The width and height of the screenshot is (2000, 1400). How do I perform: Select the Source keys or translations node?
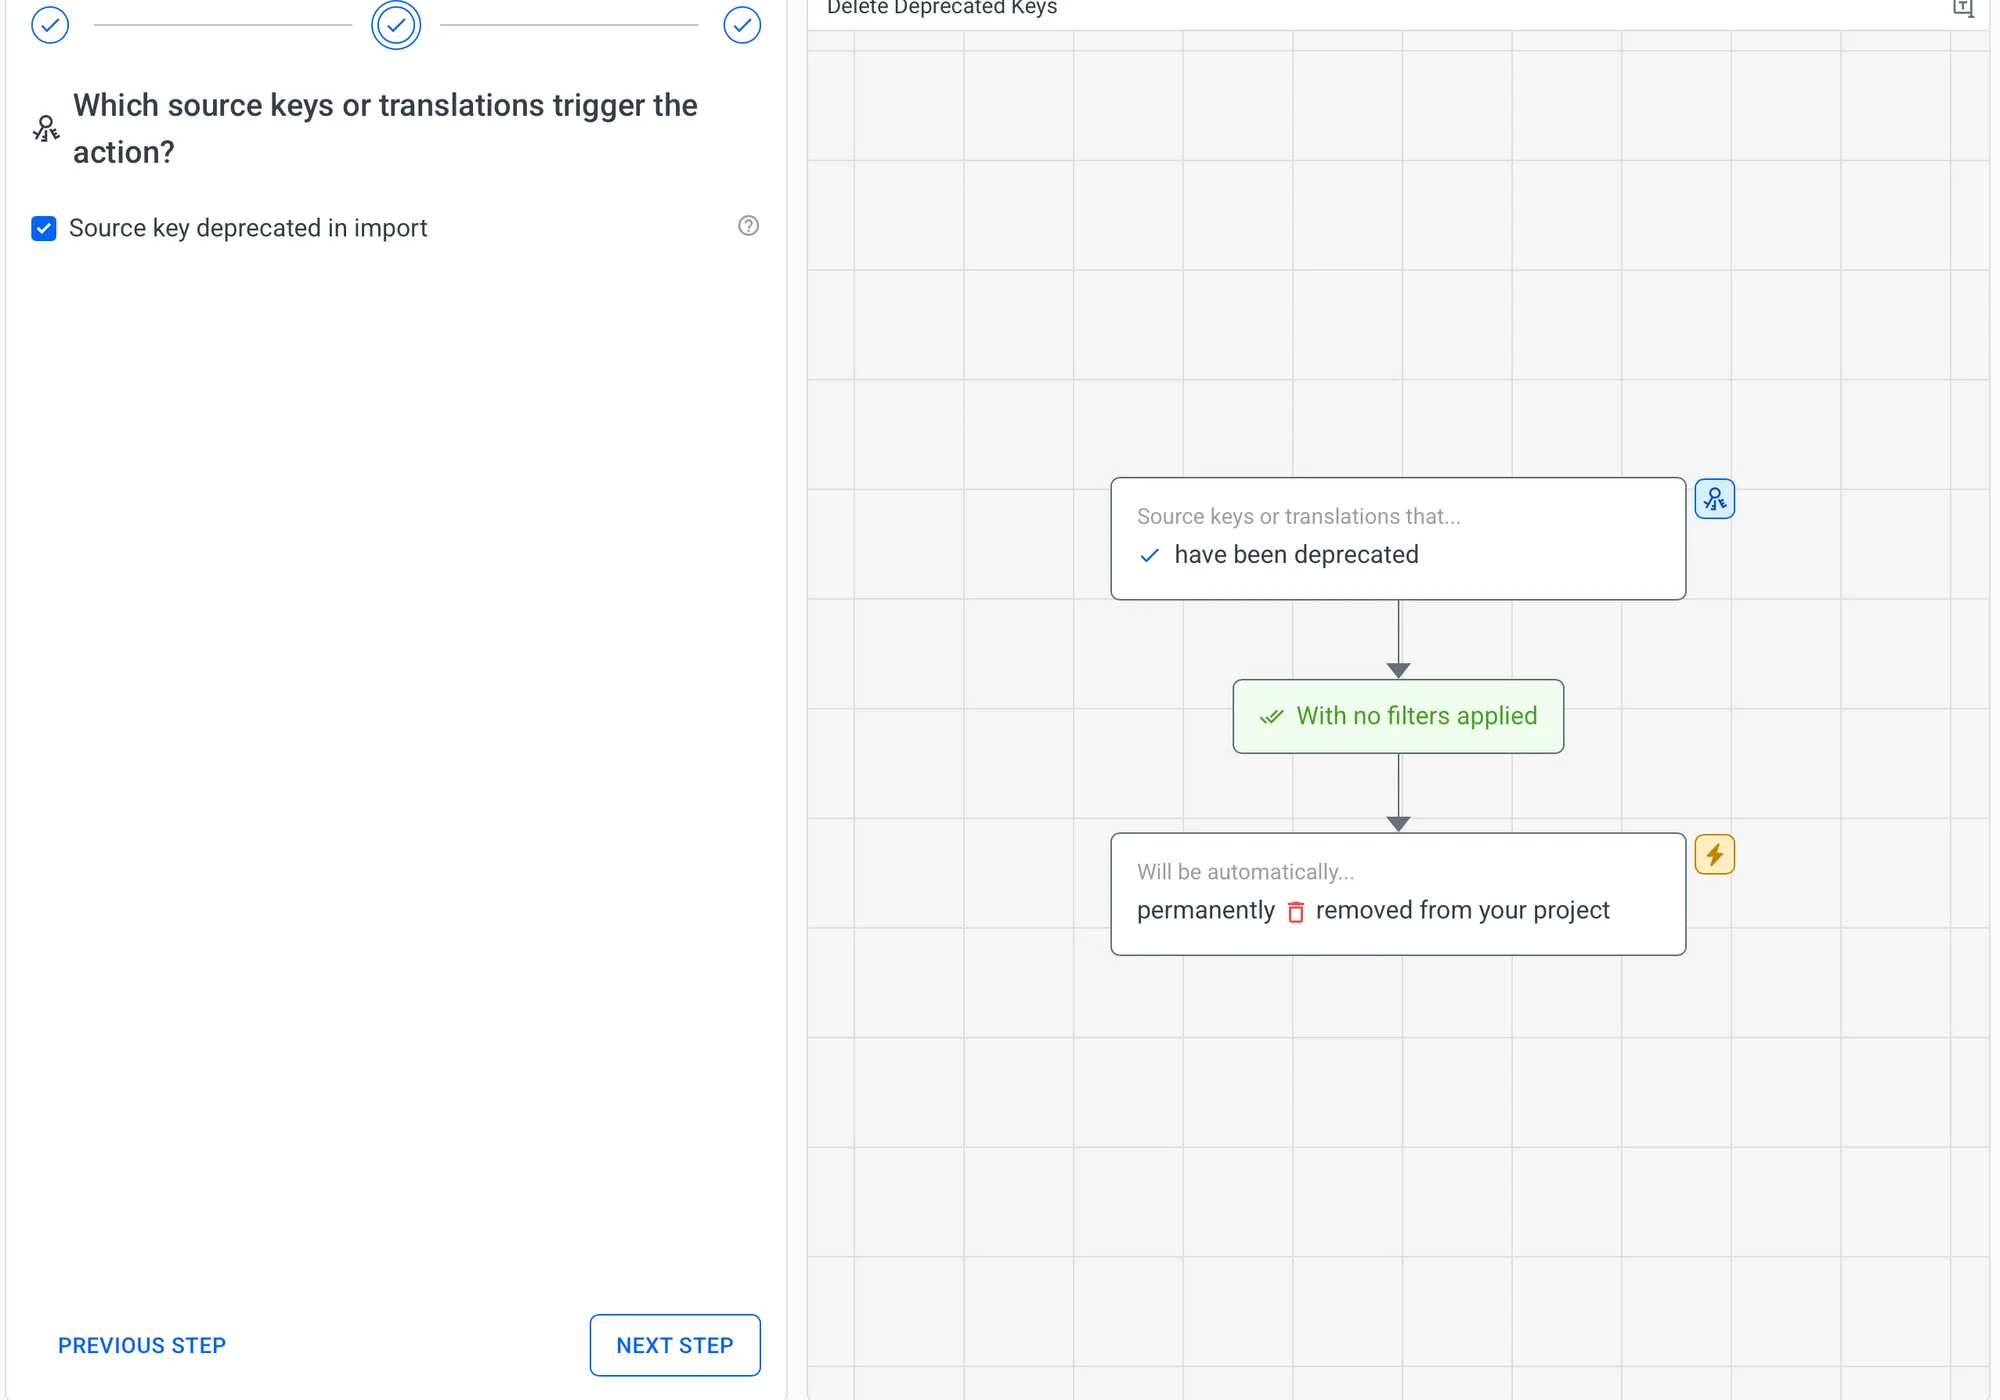tap(1398, 538)
